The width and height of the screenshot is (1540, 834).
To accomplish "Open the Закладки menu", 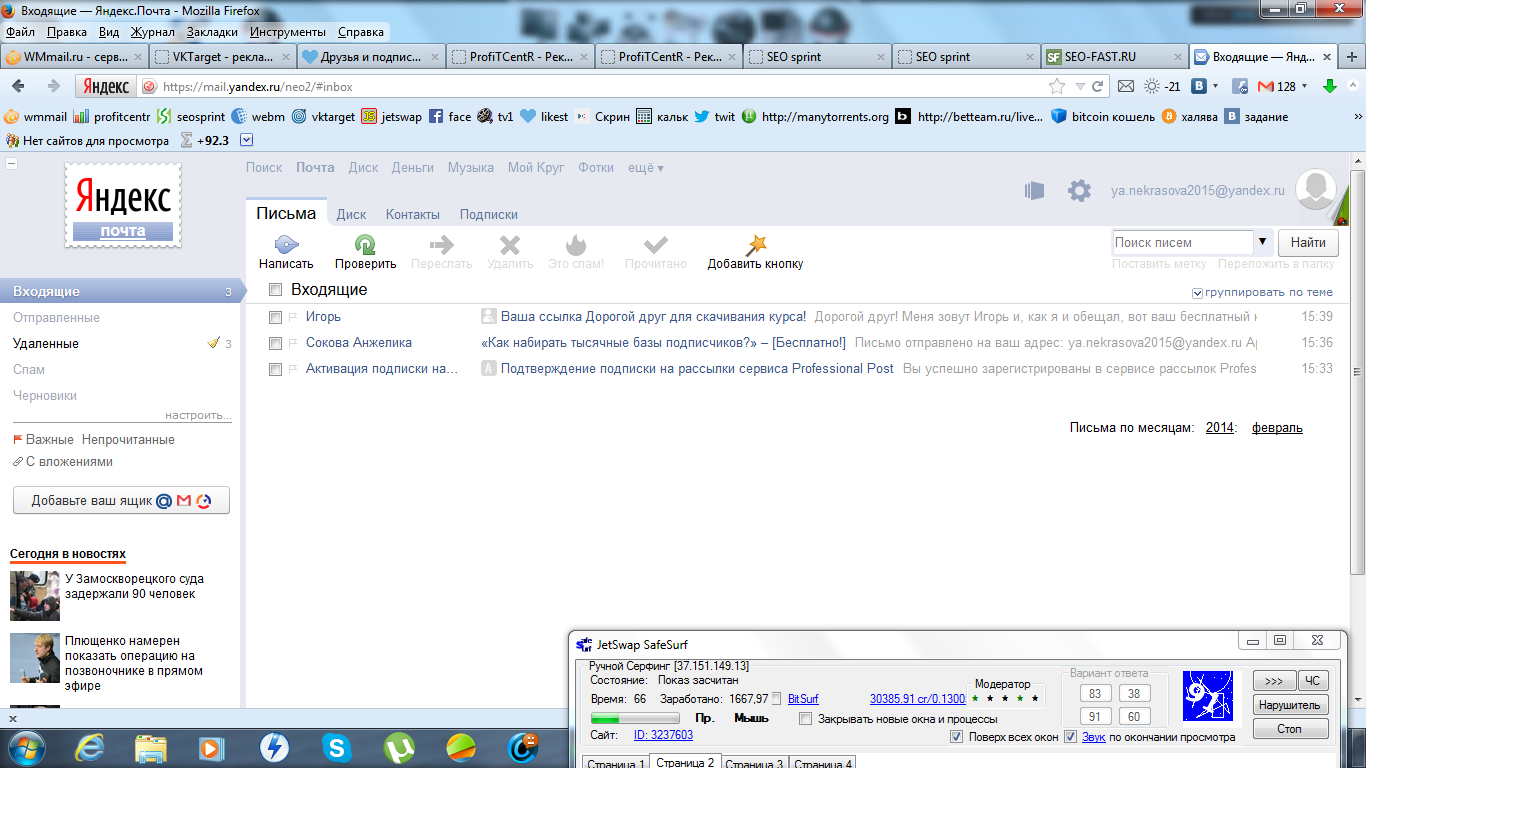I will point(212,32).
